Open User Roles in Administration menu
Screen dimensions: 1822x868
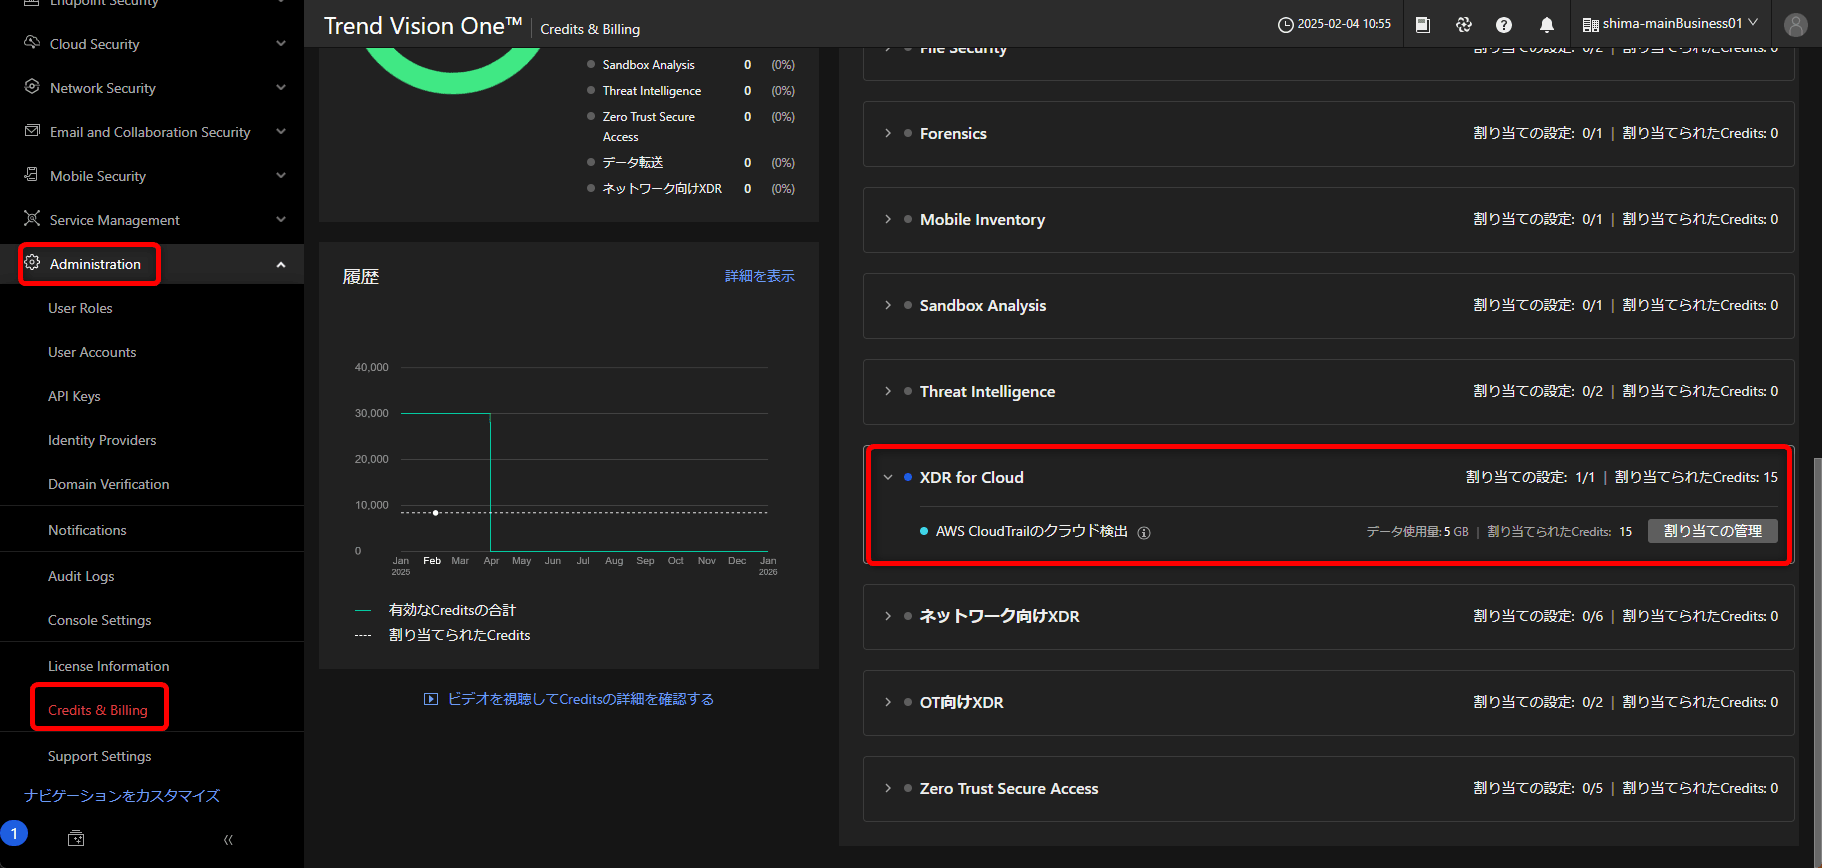[x=80, y=308]
